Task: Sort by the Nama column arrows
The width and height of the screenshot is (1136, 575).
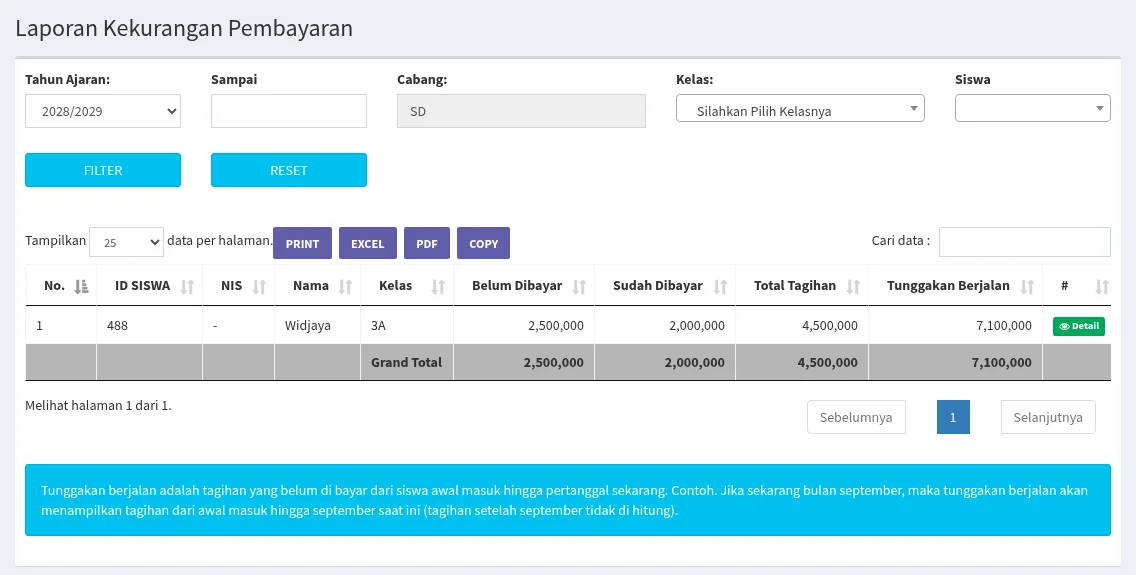Action: [345, 286]
